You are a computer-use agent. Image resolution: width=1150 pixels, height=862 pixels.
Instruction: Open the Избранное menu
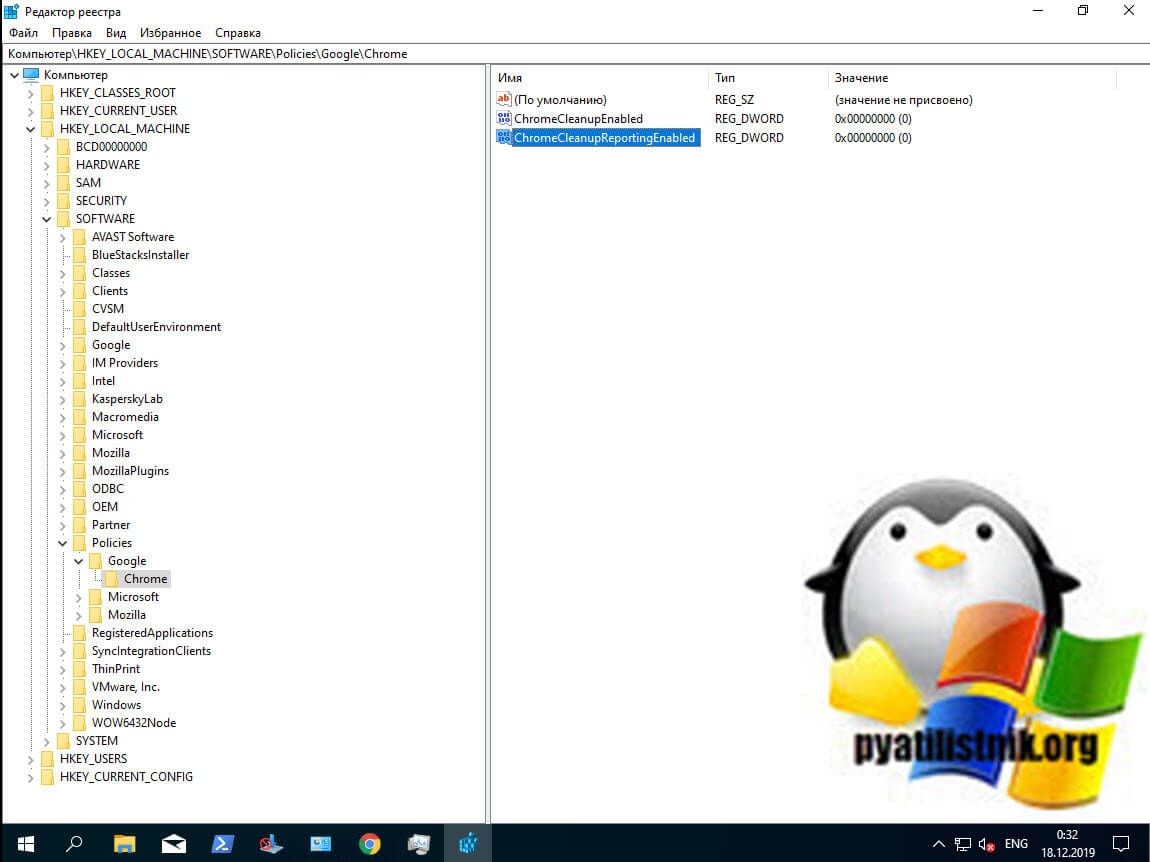tap(170, 33)
